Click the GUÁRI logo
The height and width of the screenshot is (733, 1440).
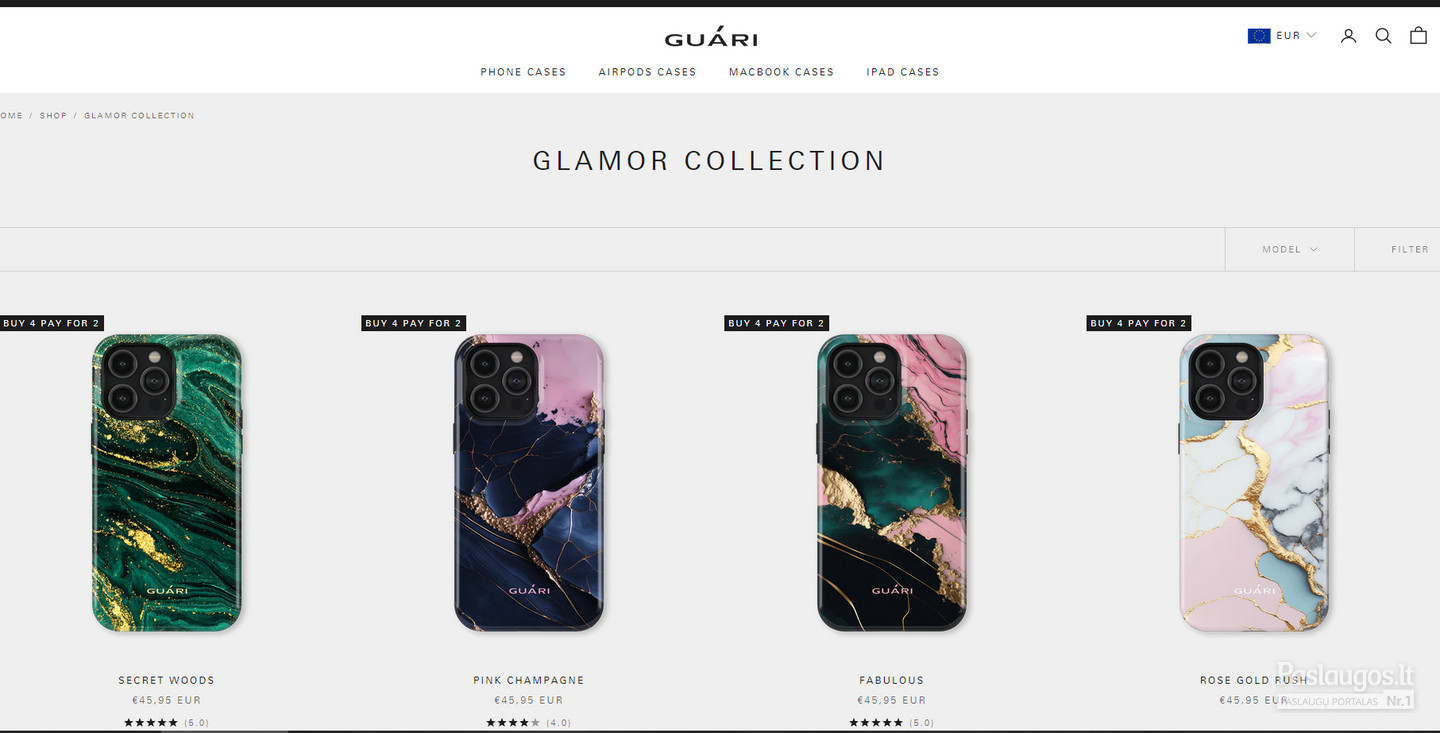pyautogui.click(x=711, y=38)
